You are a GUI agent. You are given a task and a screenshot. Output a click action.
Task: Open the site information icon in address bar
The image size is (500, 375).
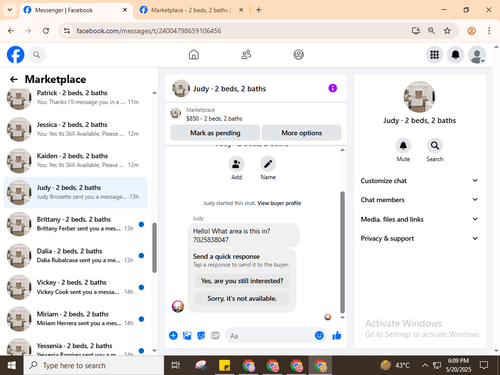67,31
